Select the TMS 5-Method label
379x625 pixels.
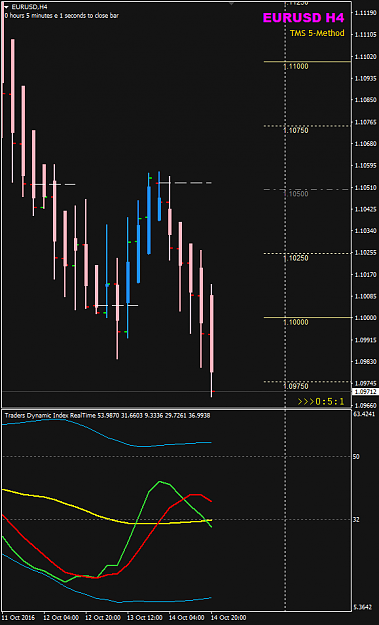coord(317,33)
